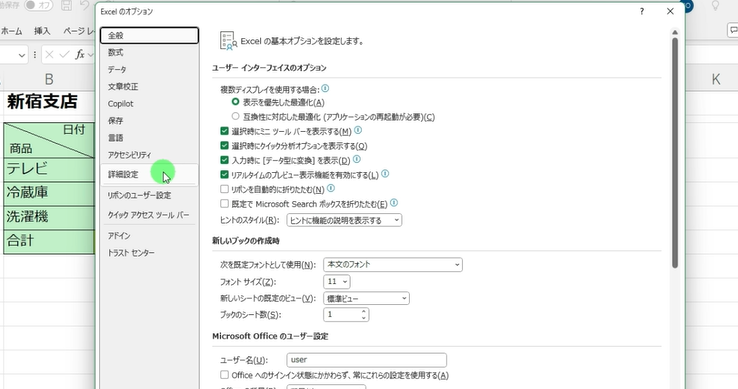Select 互換性に対応した最適化 radio button
The image size is (738, 389).
point(235,116)
